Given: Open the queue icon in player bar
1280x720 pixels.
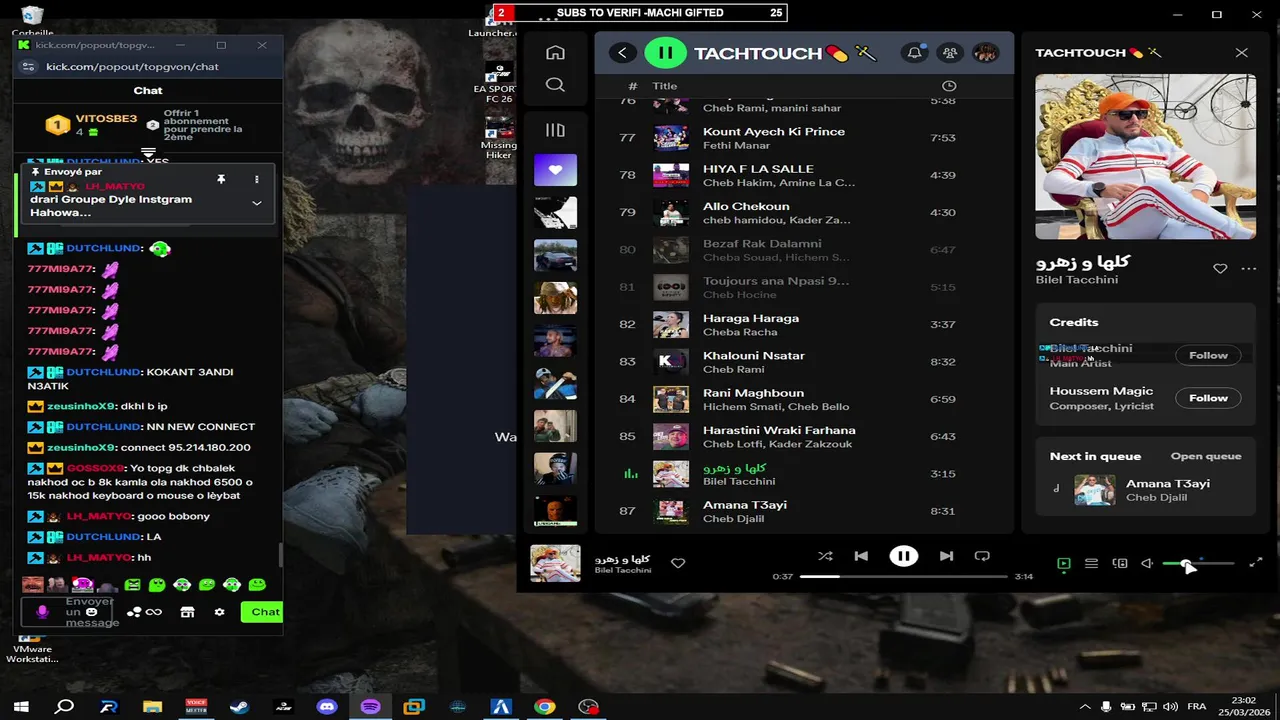Looking at the screenshot, I should [x=1092, y=564].
